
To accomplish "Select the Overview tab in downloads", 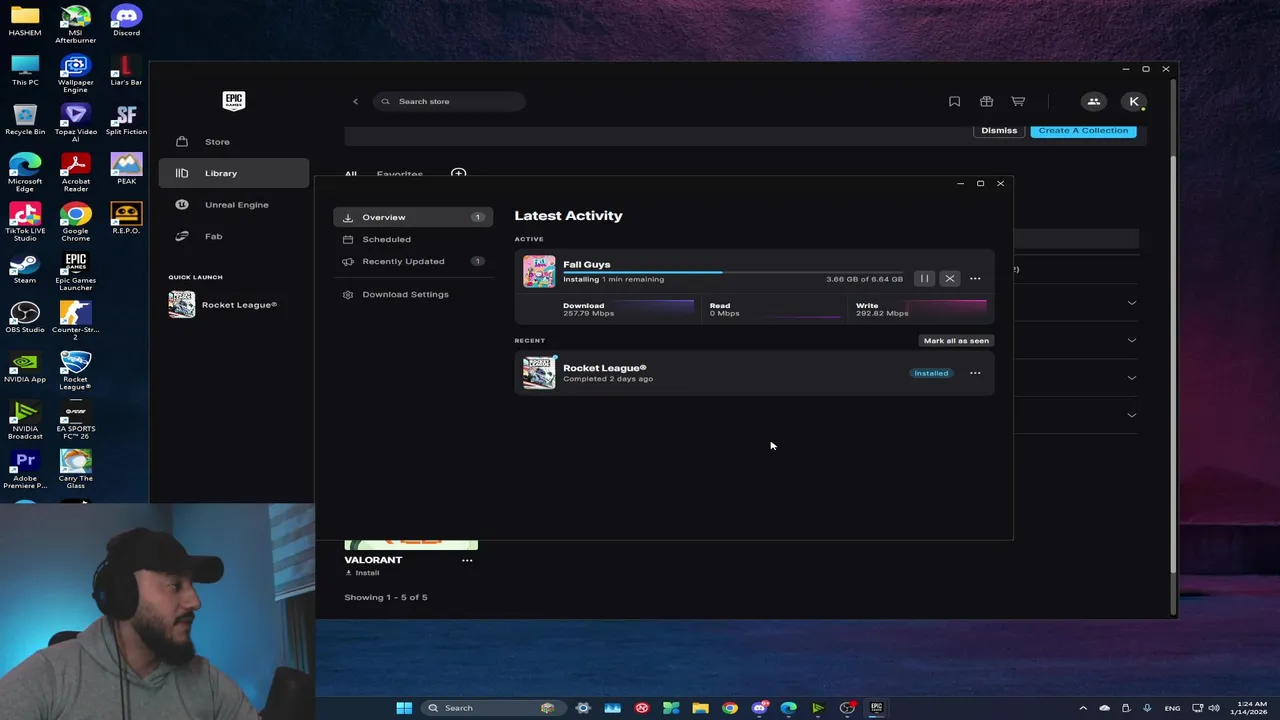I will (413, 217).
